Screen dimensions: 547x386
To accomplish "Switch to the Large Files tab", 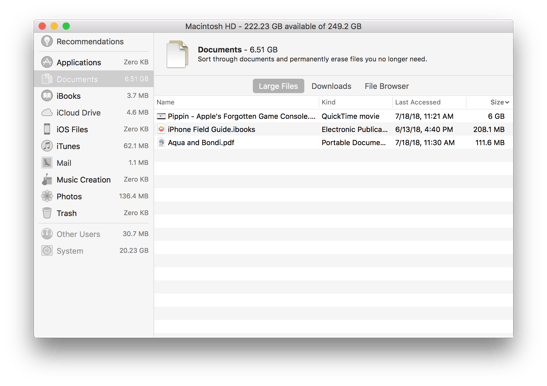I will click(278, 86).
